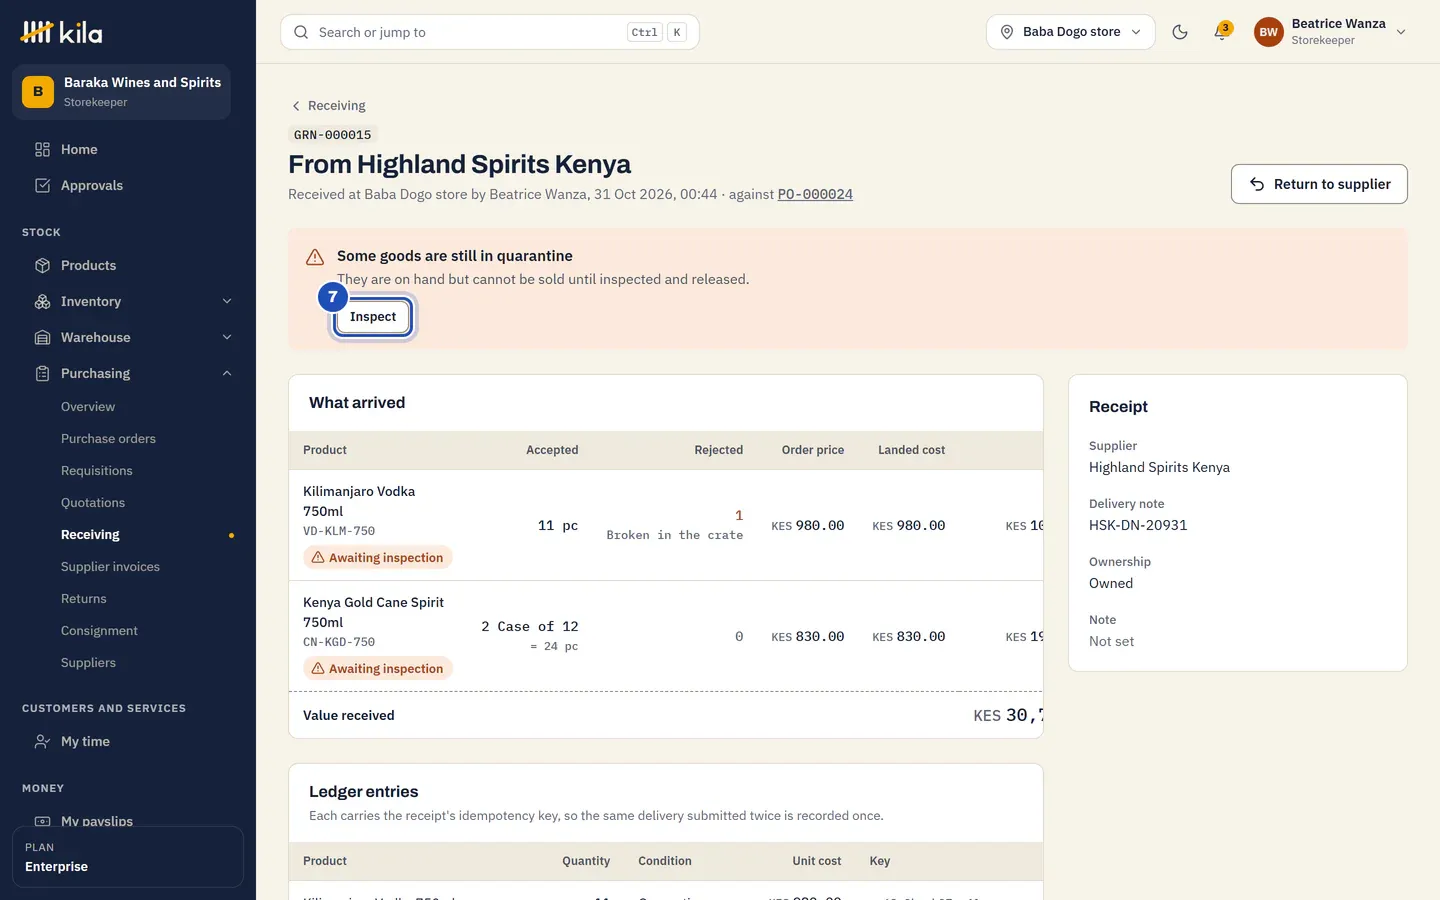Click the quarantine warning triangle icon
The image size is (1440, 900).
coord(315,257)
